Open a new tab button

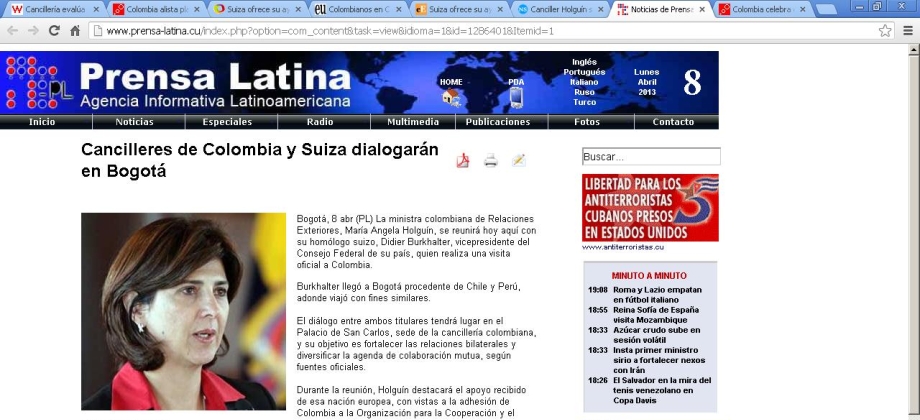pos(826,9)
